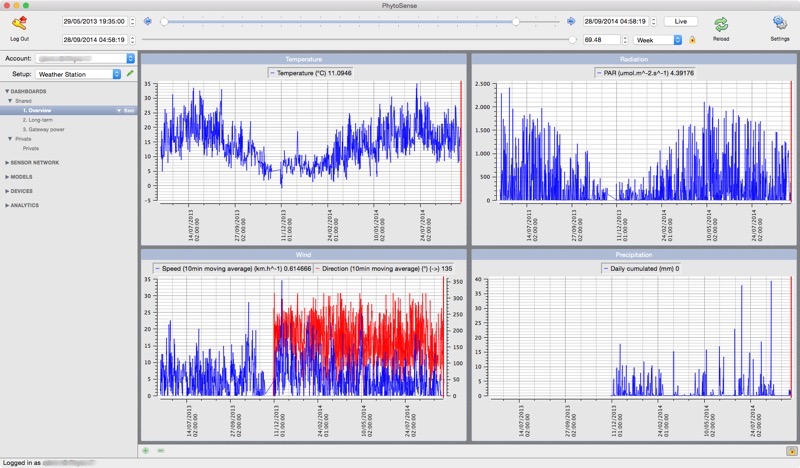Toggle the dashboard lock at bottom right
The height and width of the screenshot is (468, 800).
tap(791, 451)
